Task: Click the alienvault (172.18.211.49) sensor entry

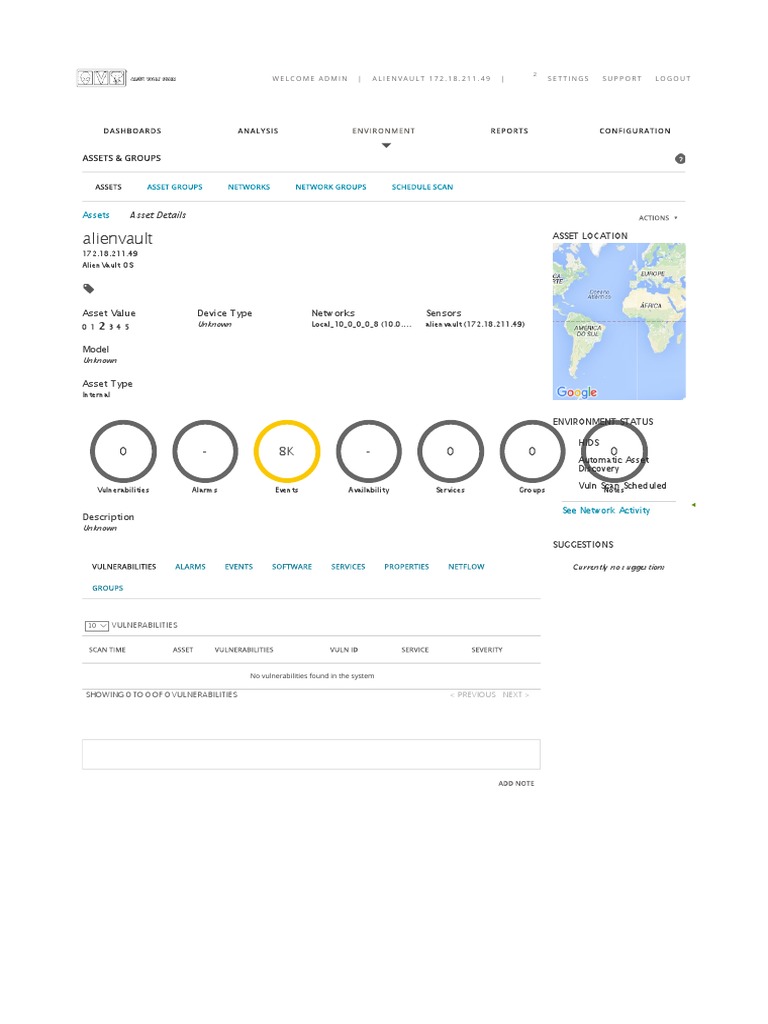Action: coord(475,325)
